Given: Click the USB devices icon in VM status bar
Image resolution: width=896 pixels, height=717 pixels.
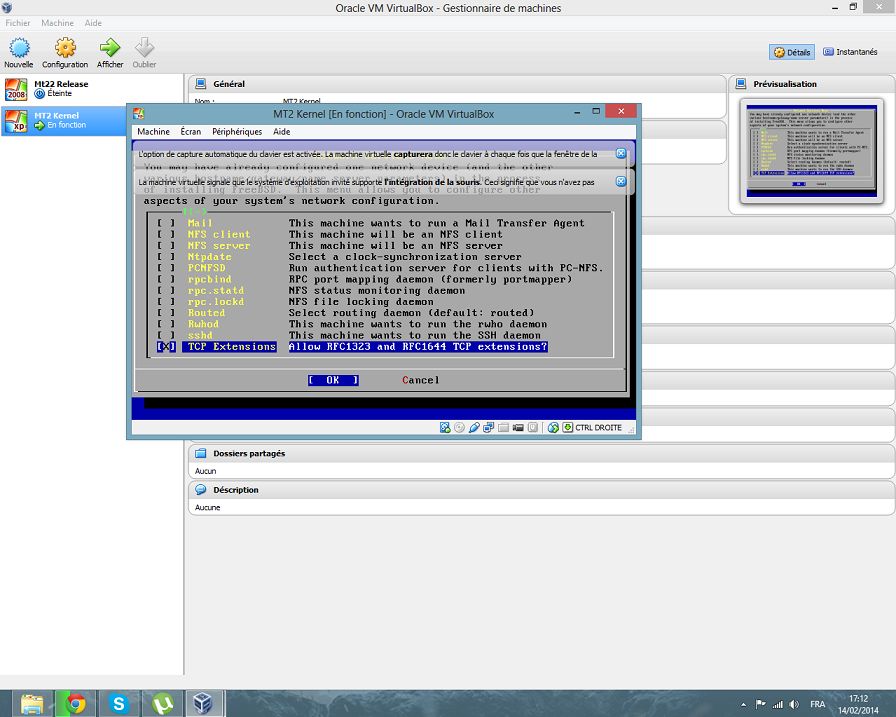Looking at the screenshot, I should (474, 427).
